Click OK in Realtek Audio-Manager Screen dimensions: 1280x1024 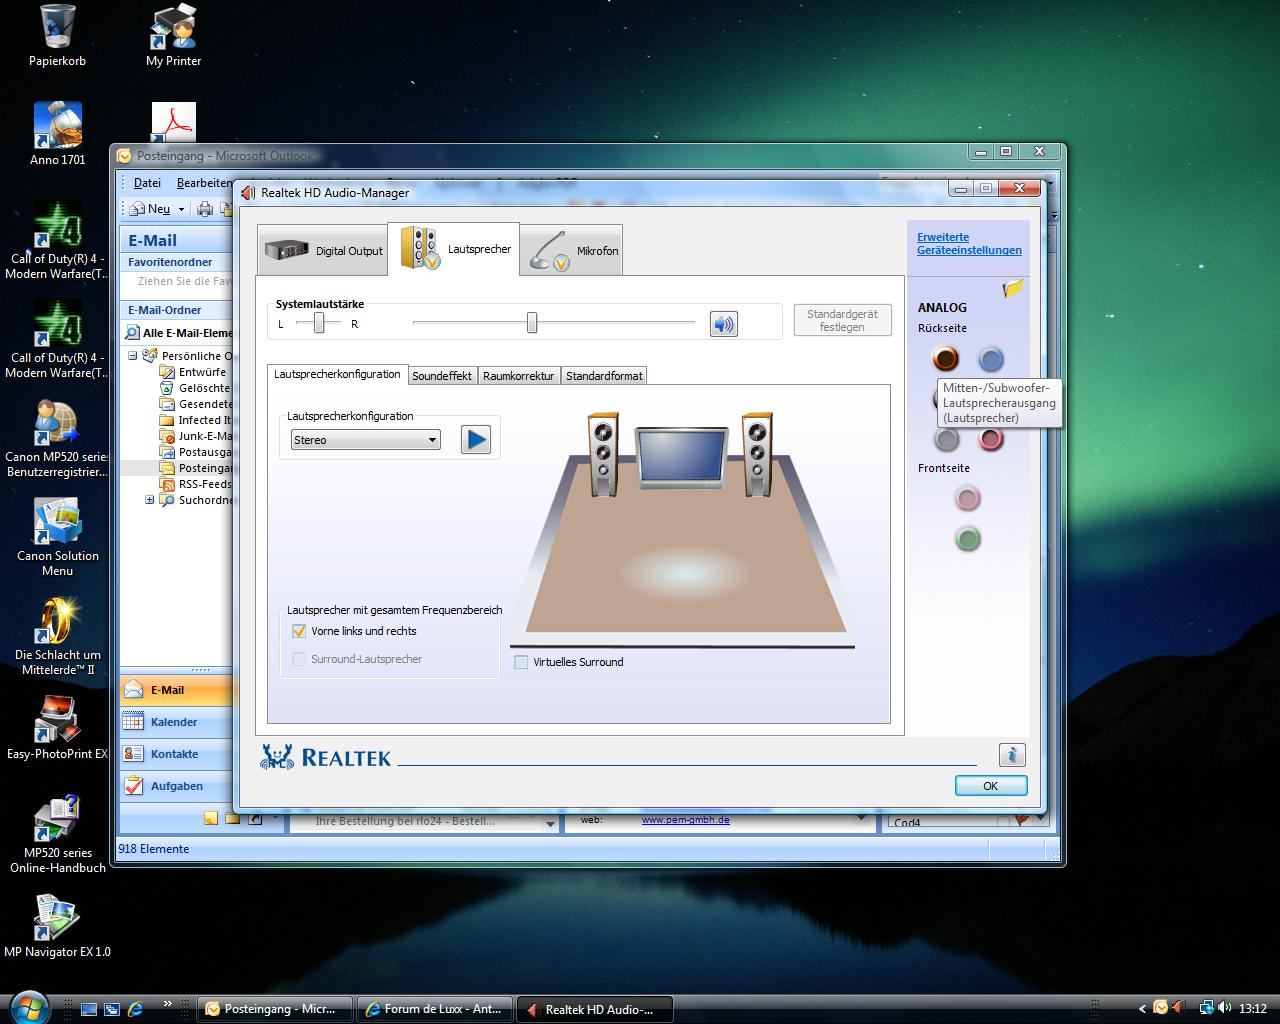click(990, 786)
